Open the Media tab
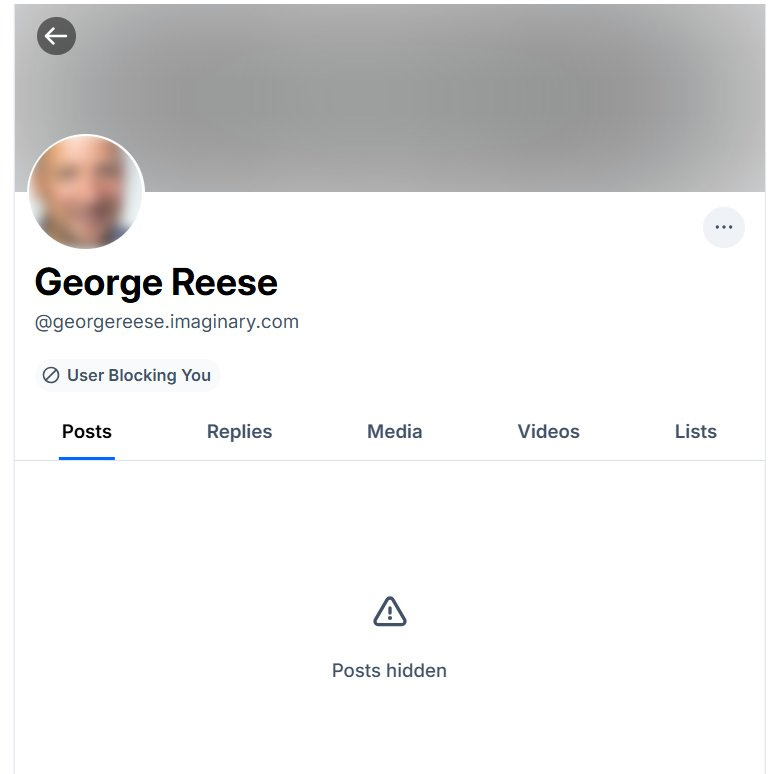 click(x=394, y=432)
